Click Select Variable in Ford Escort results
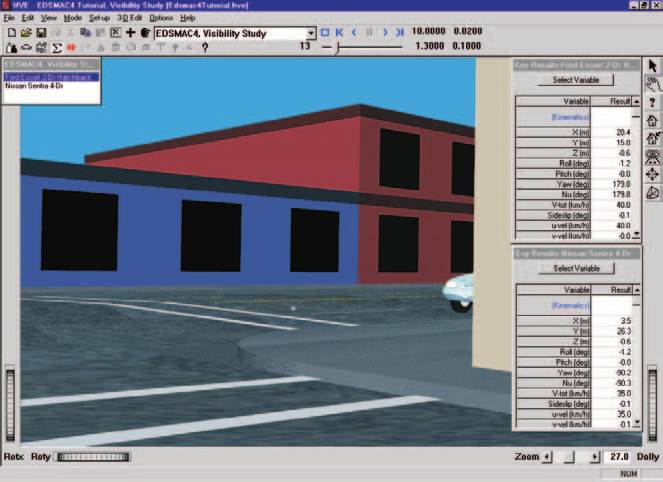This screenshot has width=663, height=482. [575, 80]
